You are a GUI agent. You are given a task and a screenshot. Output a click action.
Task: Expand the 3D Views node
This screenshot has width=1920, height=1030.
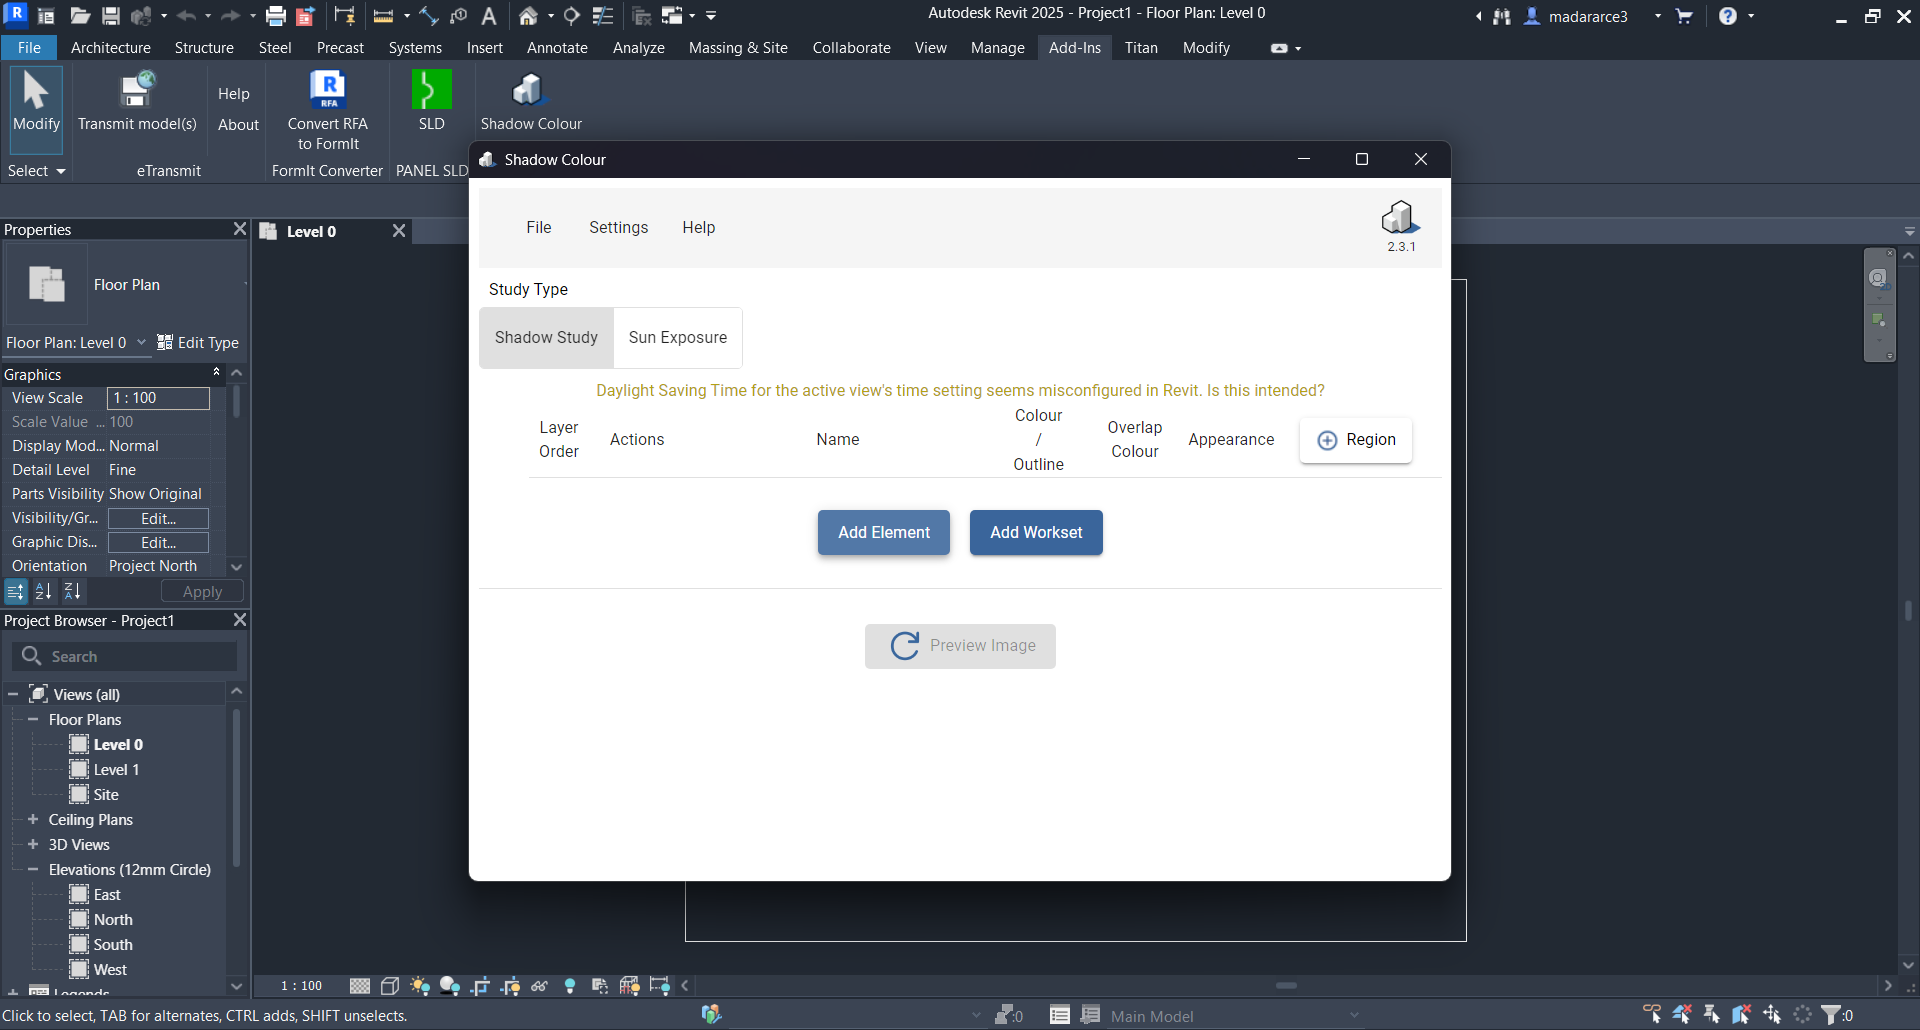pos(33,844)
